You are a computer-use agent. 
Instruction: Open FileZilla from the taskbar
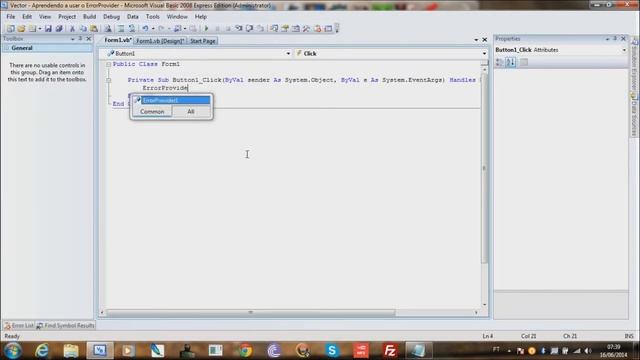click(390, 351)
